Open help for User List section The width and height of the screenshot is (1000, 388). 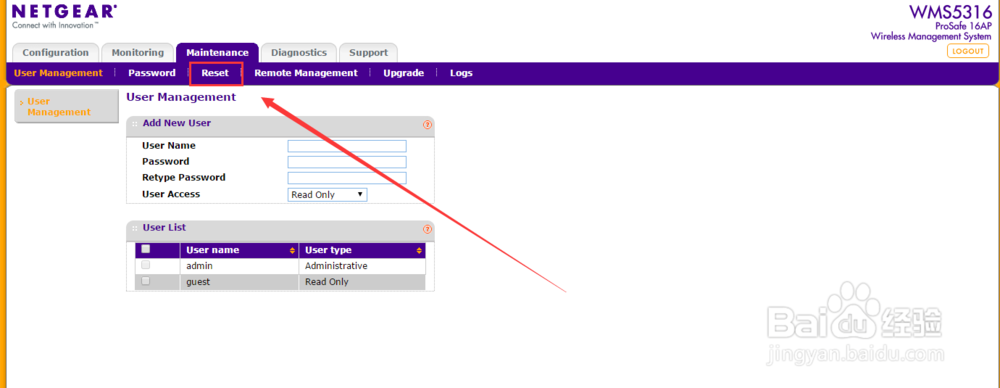click(427, 229)
